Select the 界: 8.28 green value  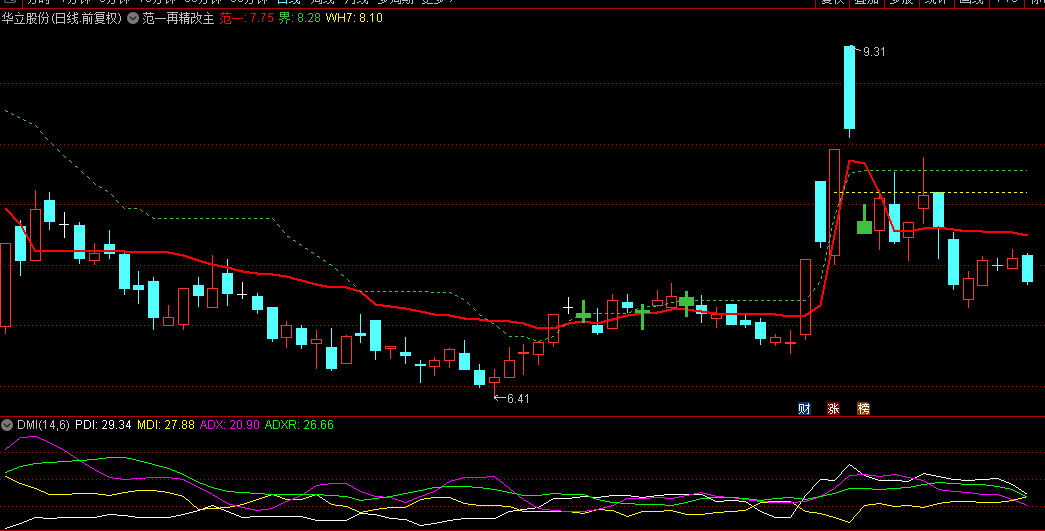click(300, 19)
